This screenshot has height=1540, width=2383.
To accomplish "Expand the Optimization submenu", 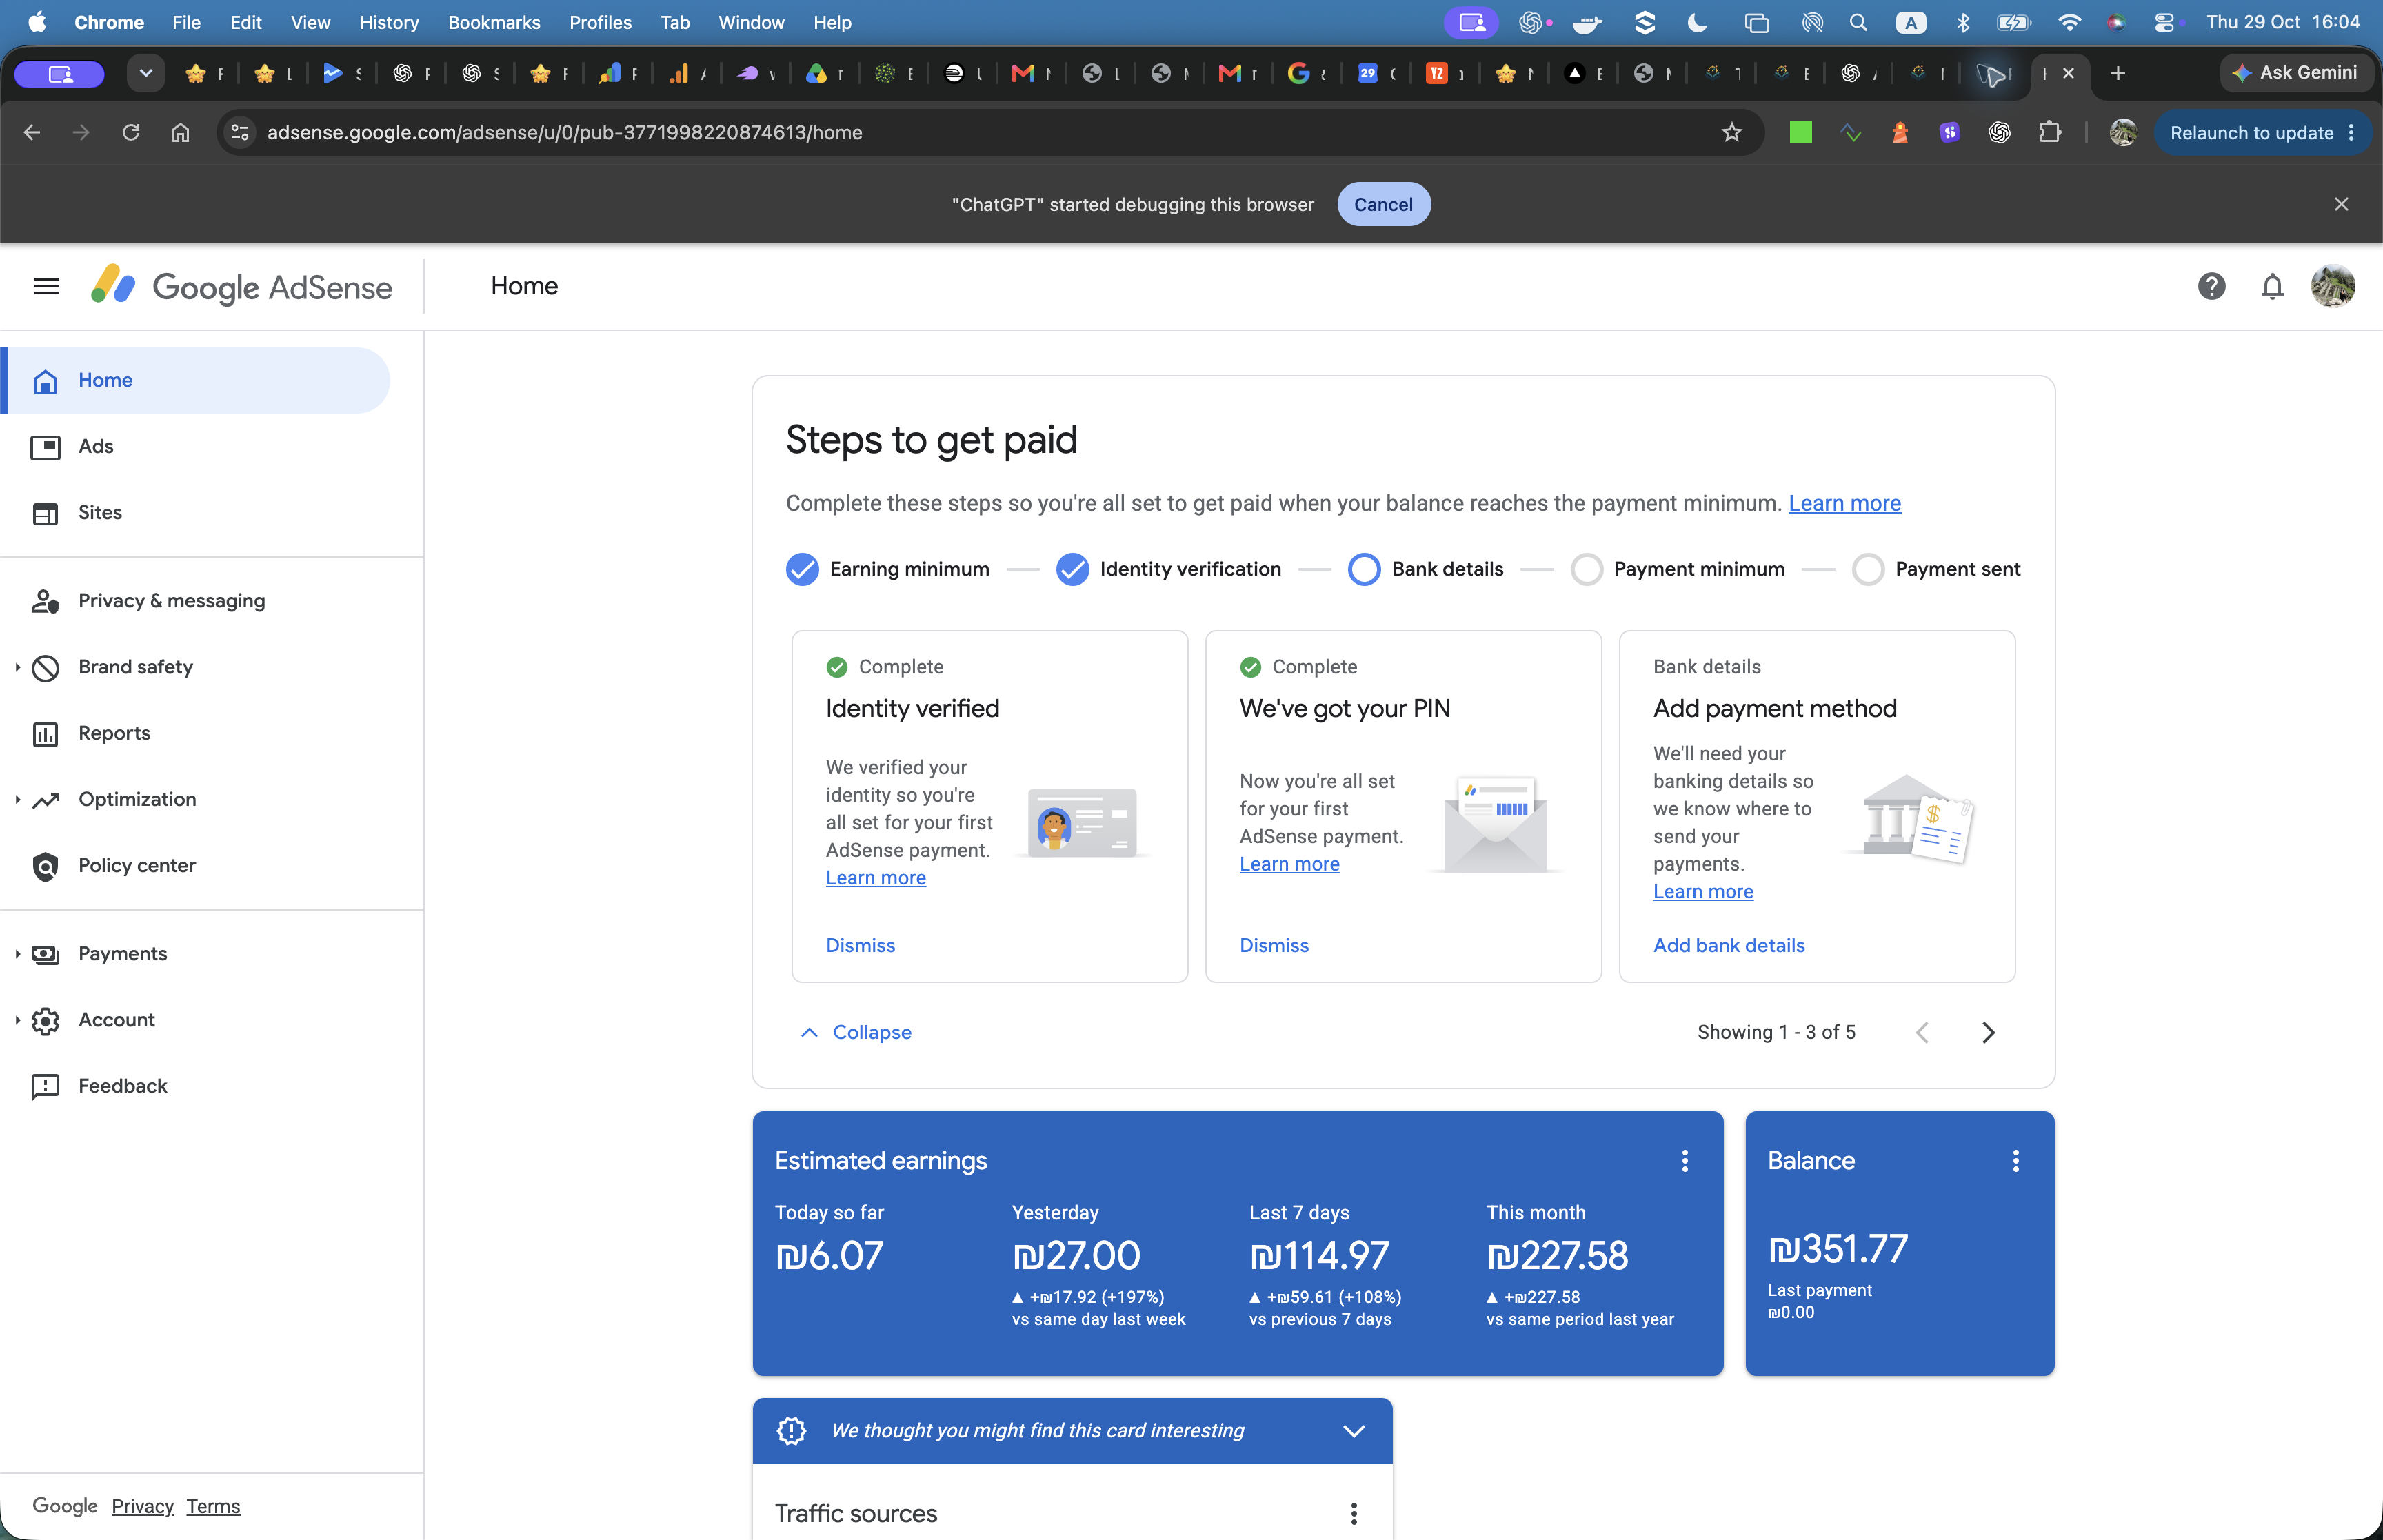I will [x=17, y=799].
